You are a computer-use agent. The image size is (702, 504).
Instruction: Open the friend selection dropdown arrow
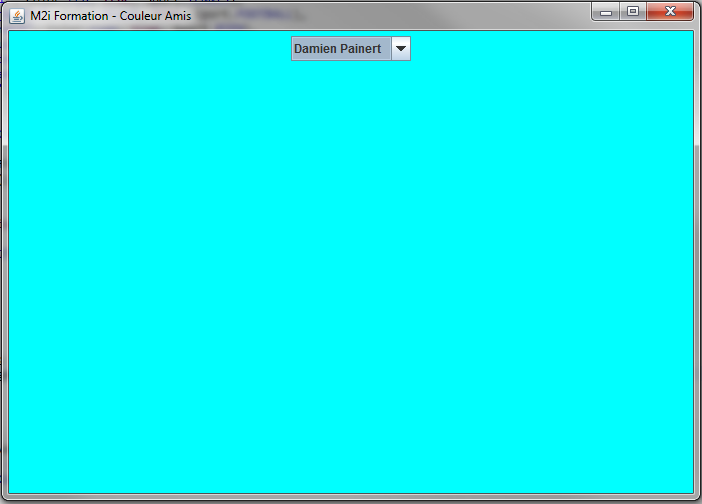(x=400, y=49)
